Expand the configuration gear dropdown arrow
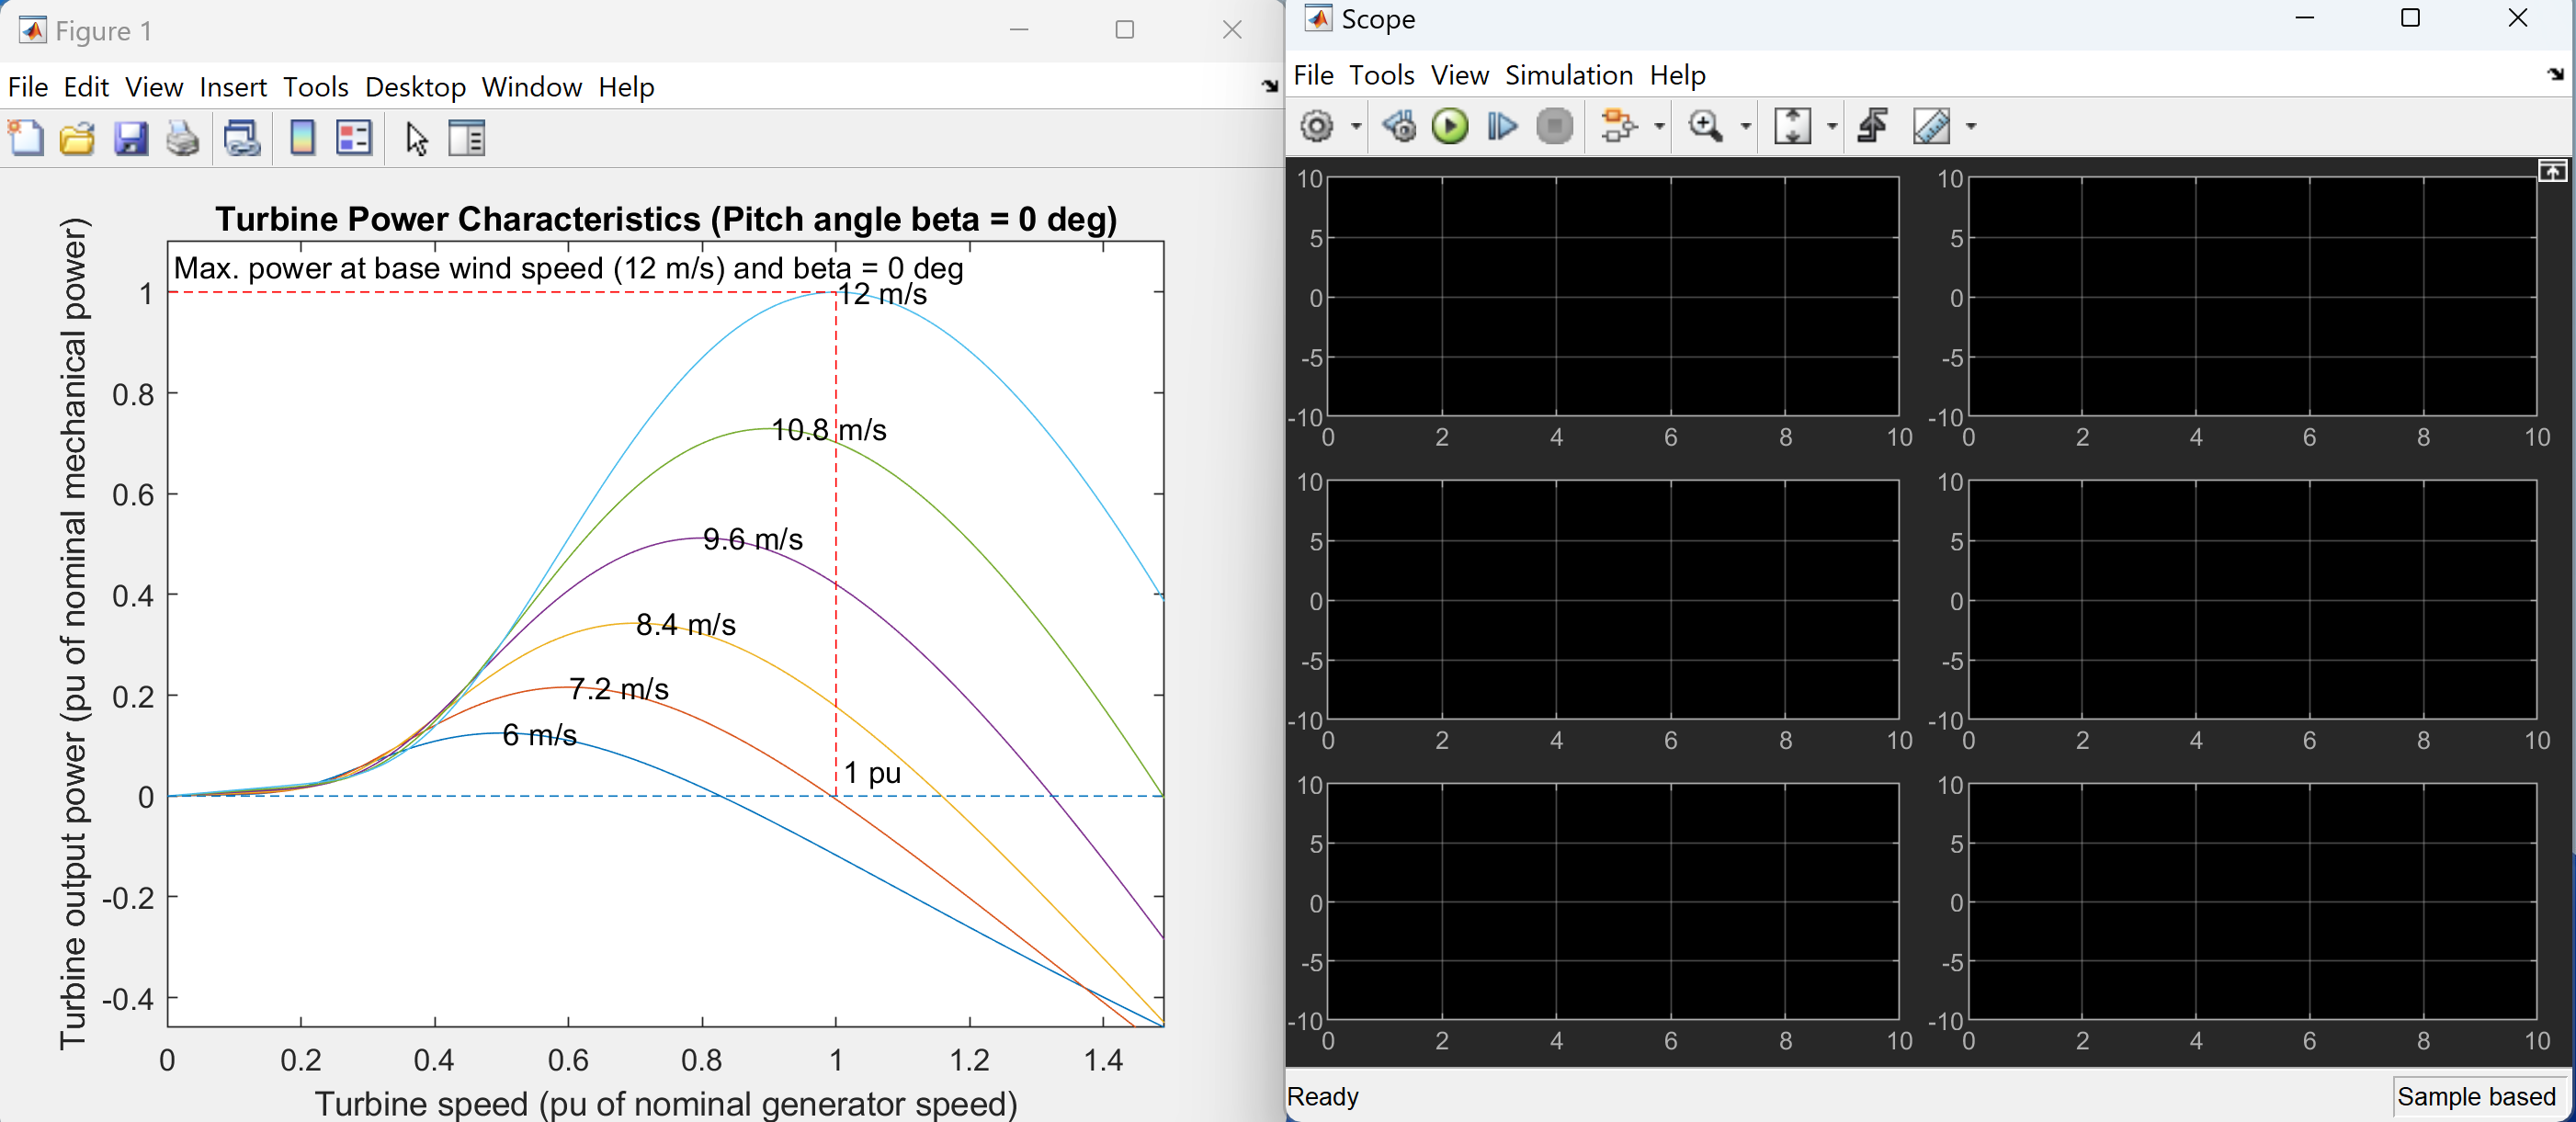This screenshot has height=1122, width=2576. click(1356, 127)
